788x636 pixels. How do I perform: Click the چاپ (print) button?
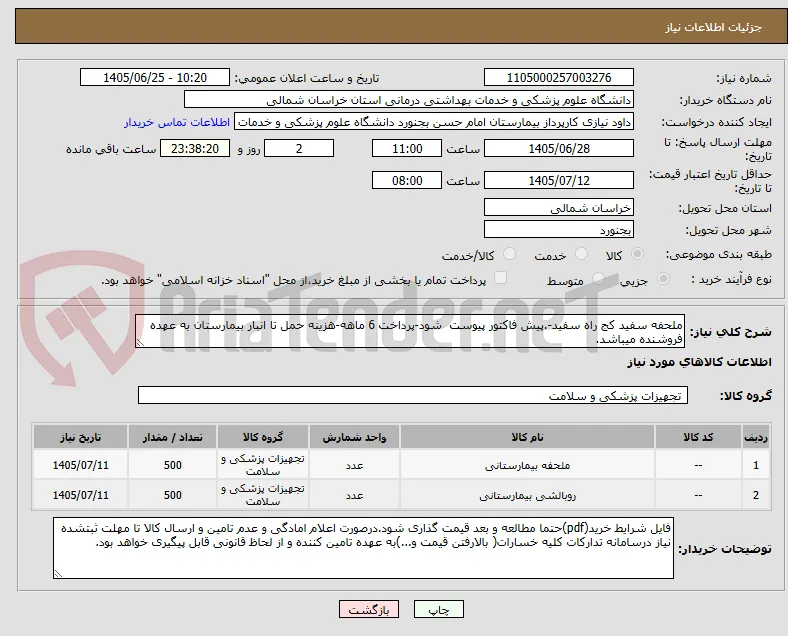click(x=439, y=609)
